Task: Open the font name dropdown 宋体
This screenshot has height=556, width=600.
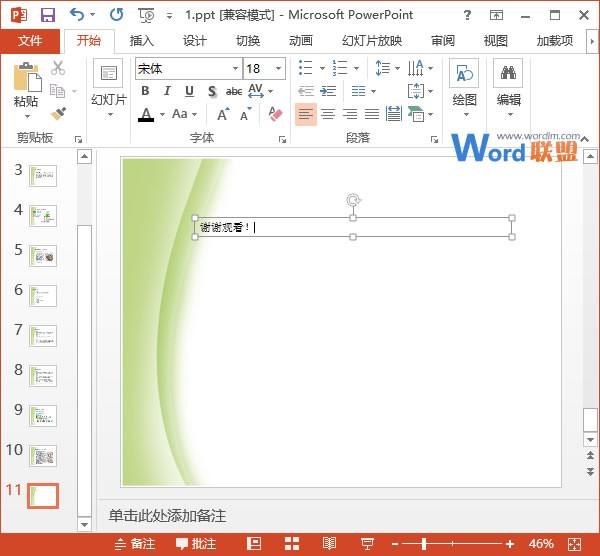Action: click(x=235, y=68)
